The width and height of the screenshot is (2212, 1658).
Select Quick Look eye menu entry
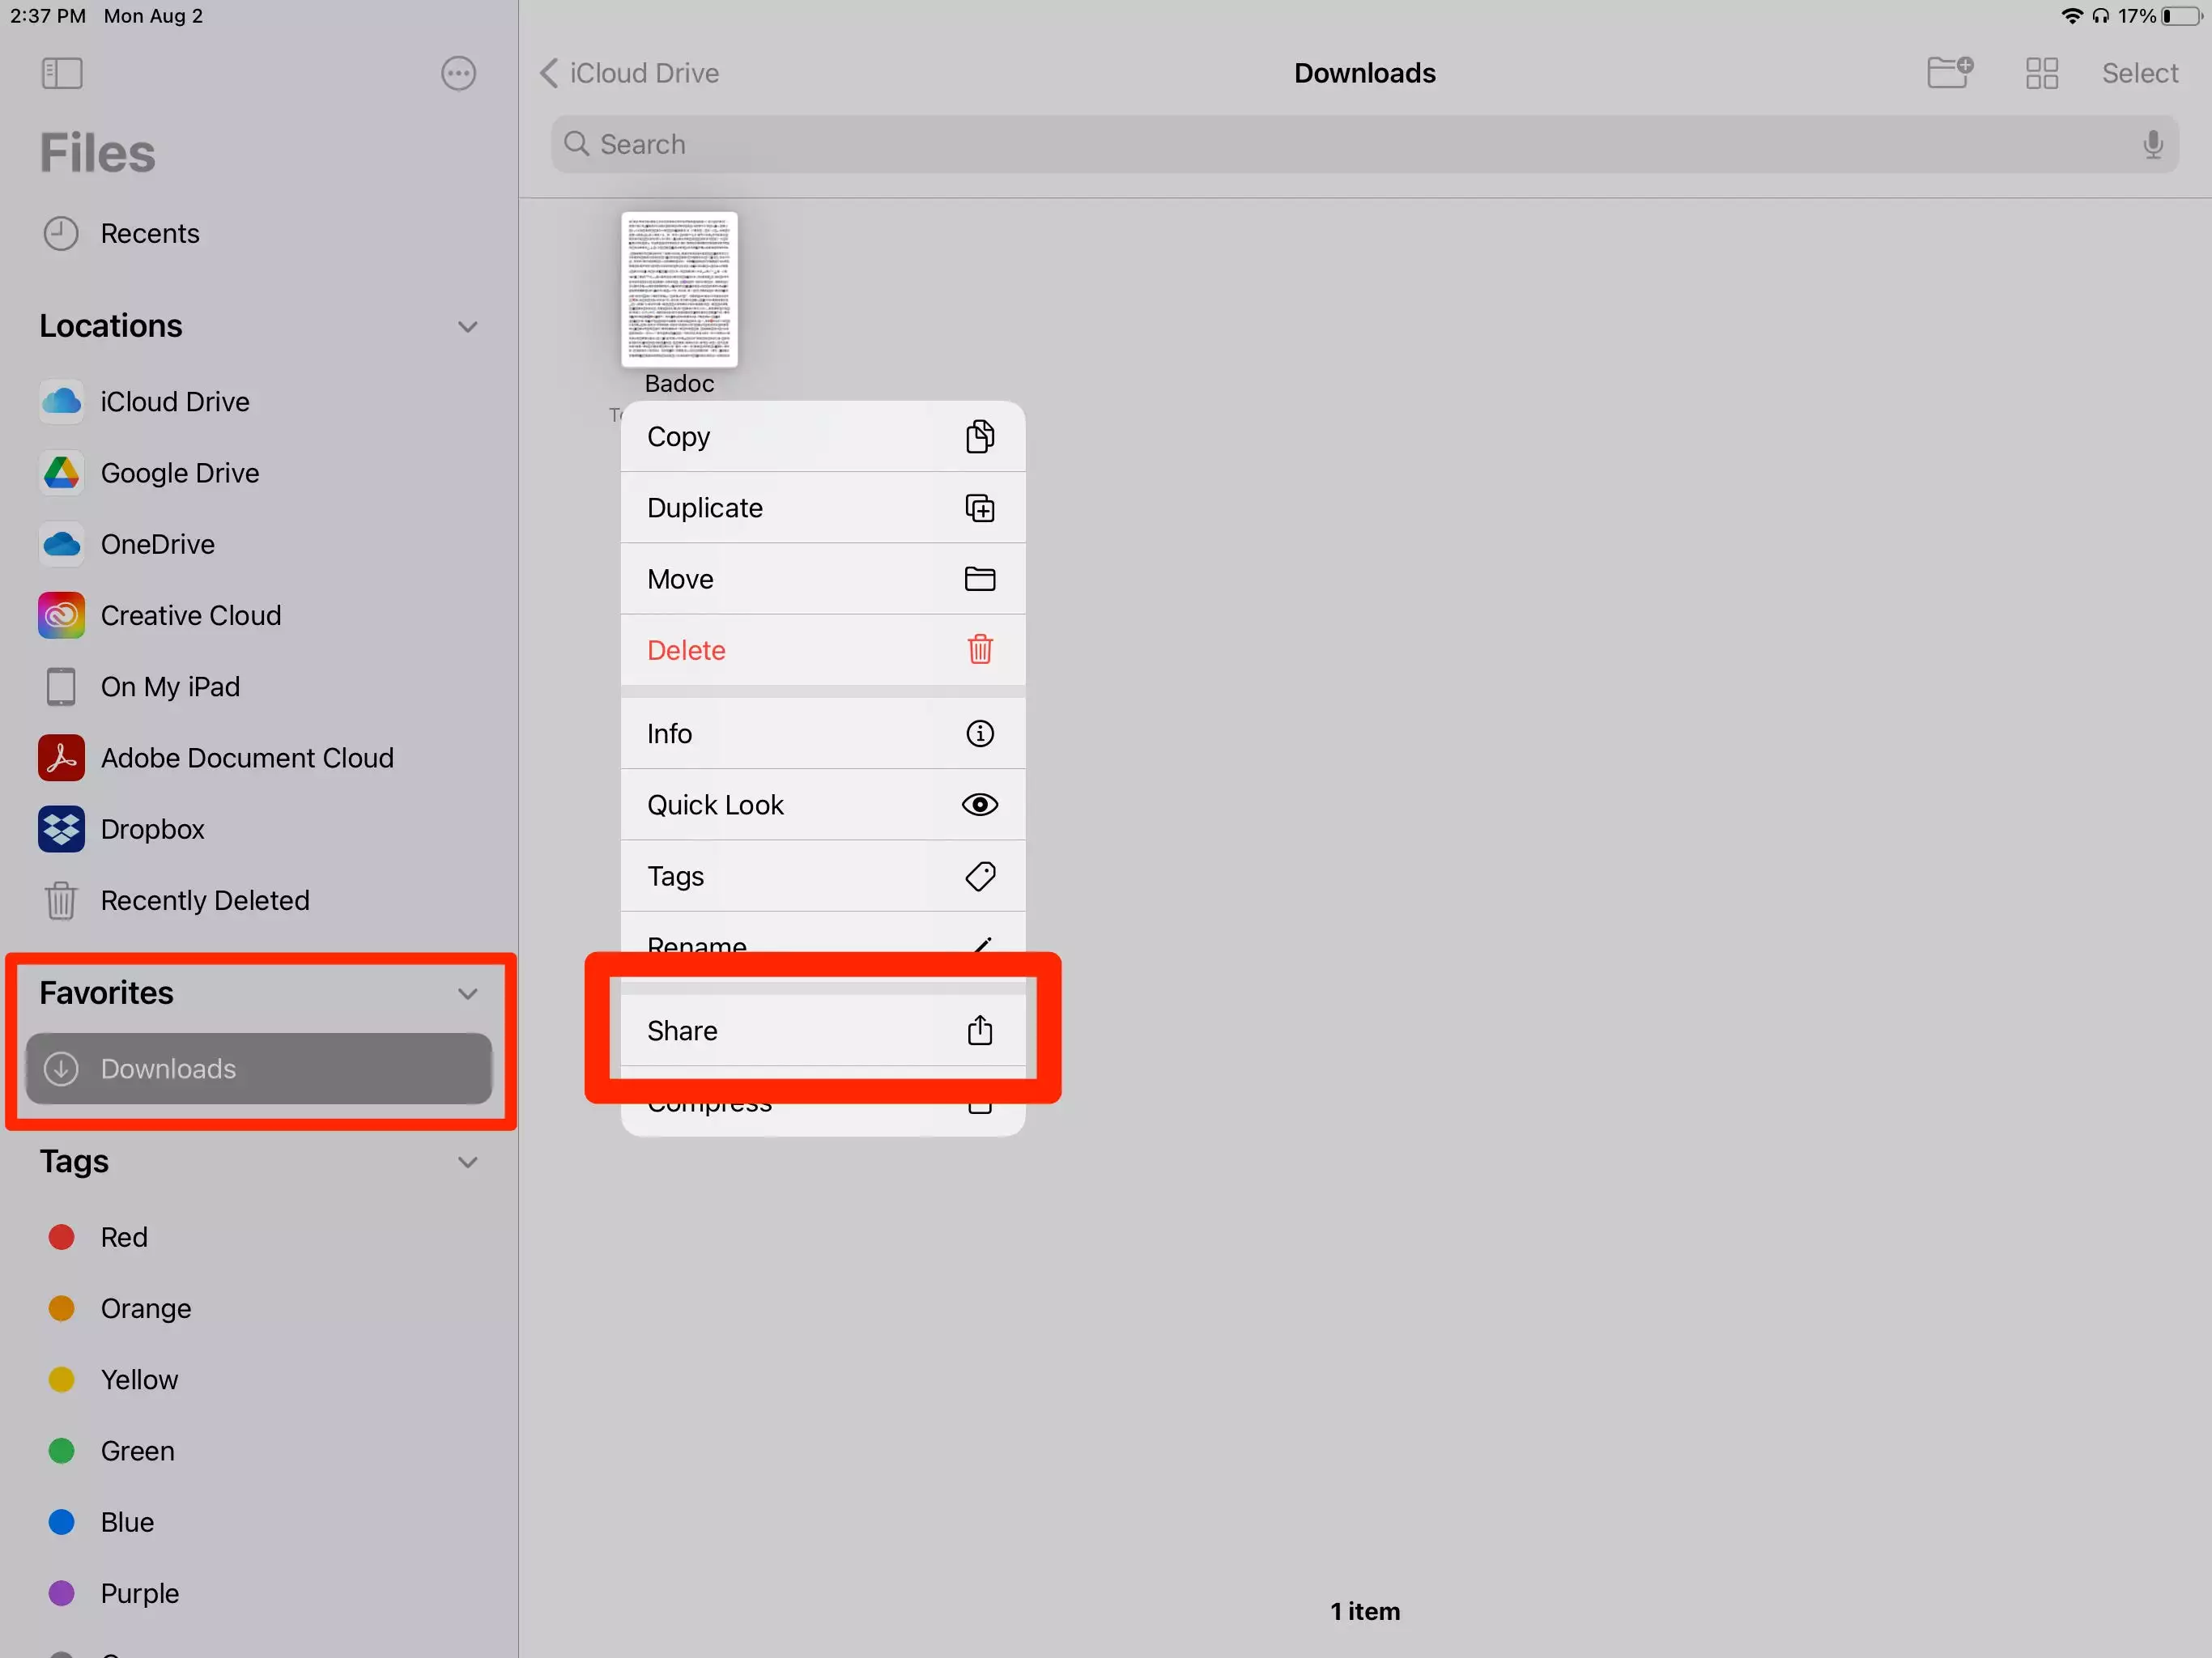tap(821, 805)
